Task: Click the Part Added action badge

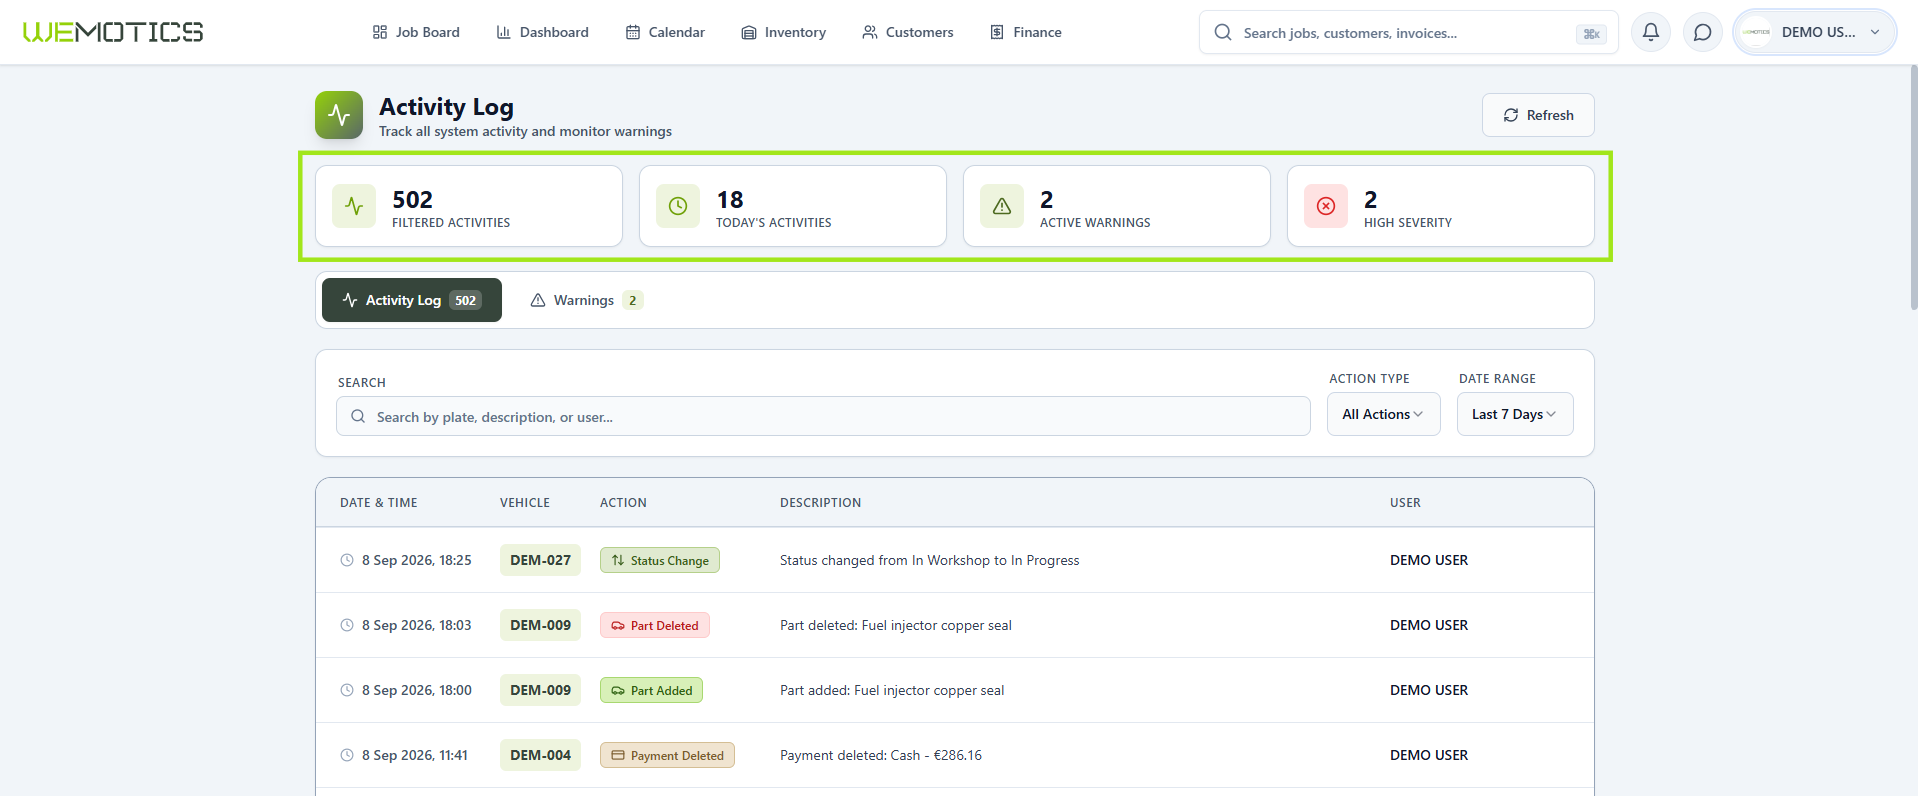Action: tap(652, 690)
